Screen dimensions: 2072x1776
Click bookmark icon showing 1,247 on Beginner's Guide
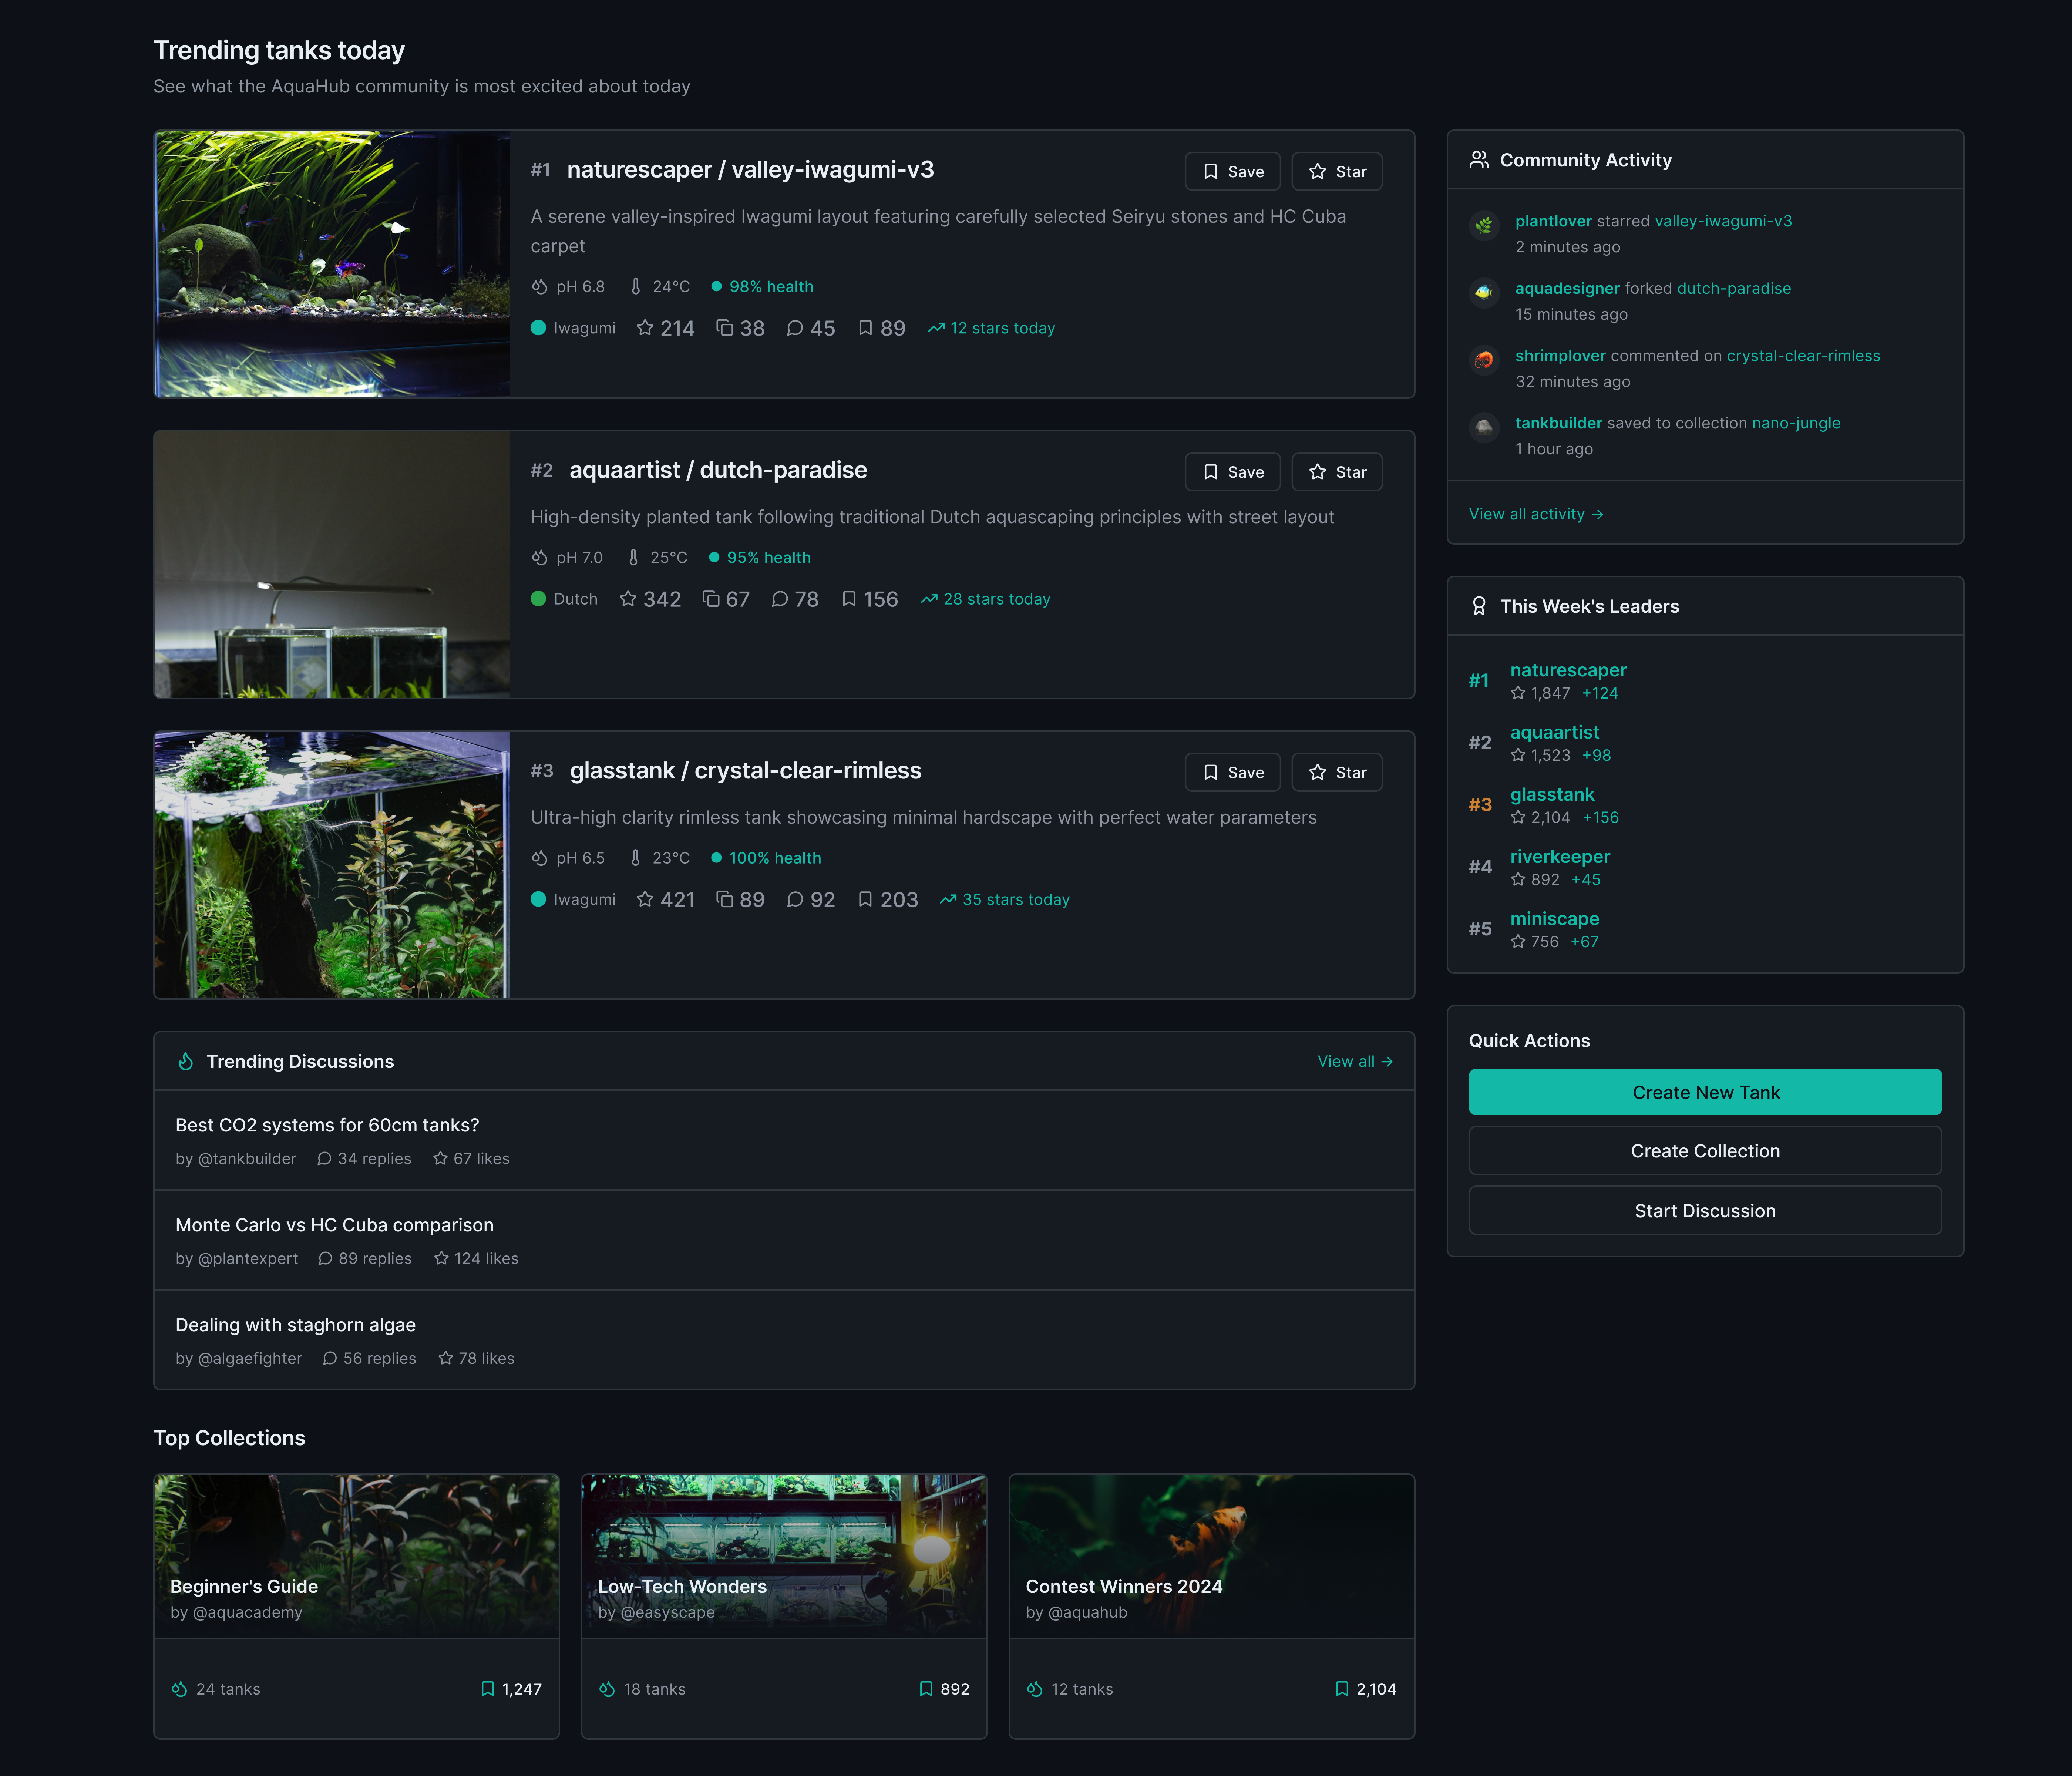click(x=488, y=1689)
